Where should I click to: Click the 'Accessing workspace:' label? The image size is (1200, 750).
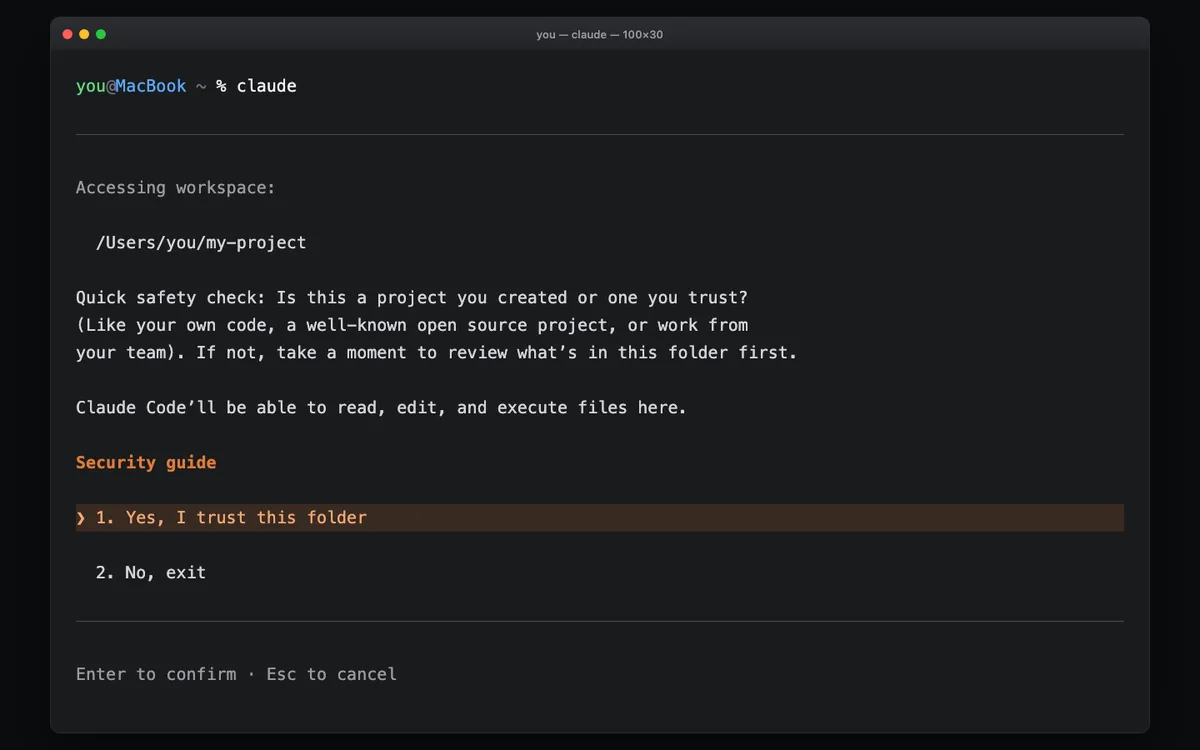tap(176, 187)
